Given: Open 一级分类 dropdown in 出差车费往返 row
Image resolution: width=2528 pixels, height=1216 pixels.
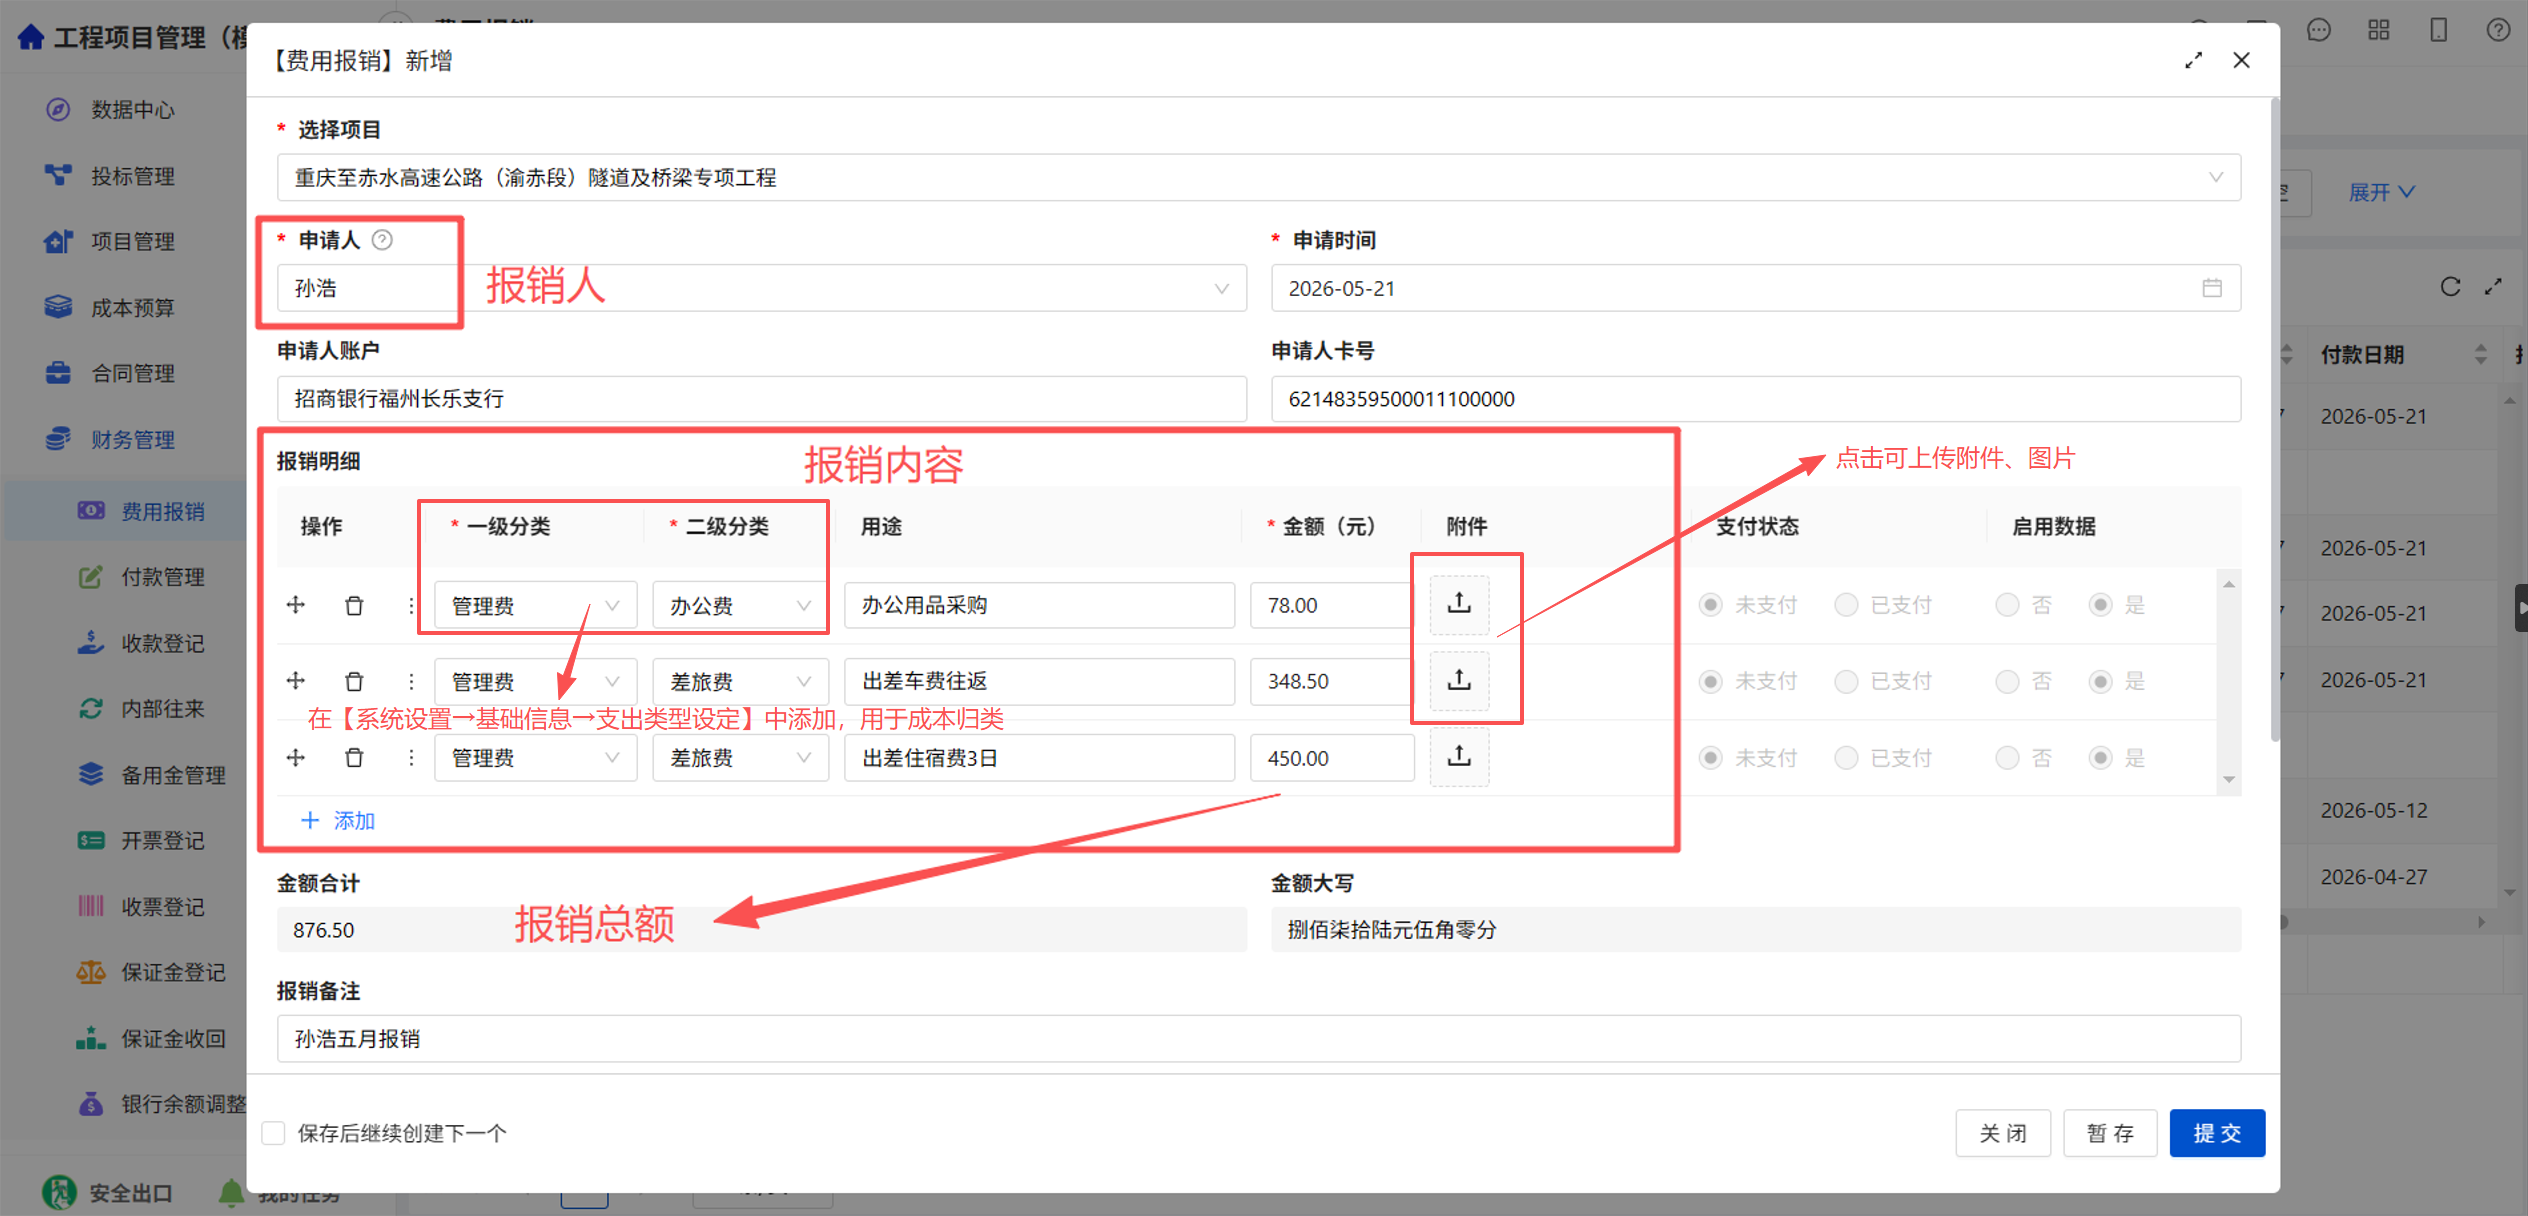Looking at the screenshot, I should click(x=536, y=681).
